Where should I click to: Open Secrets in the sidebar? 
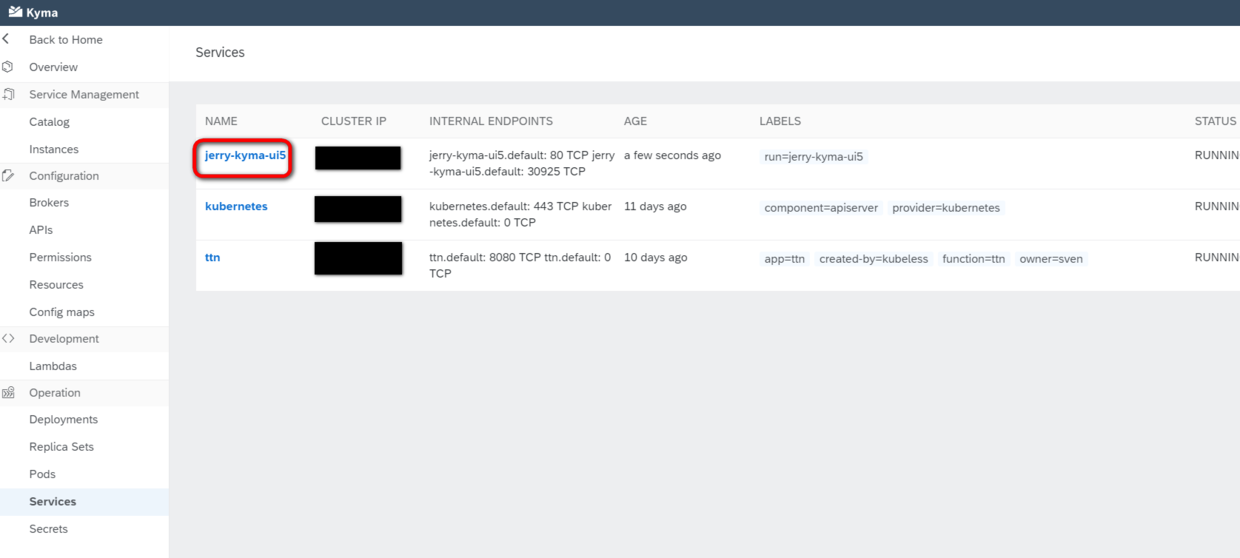coord(48,529)
